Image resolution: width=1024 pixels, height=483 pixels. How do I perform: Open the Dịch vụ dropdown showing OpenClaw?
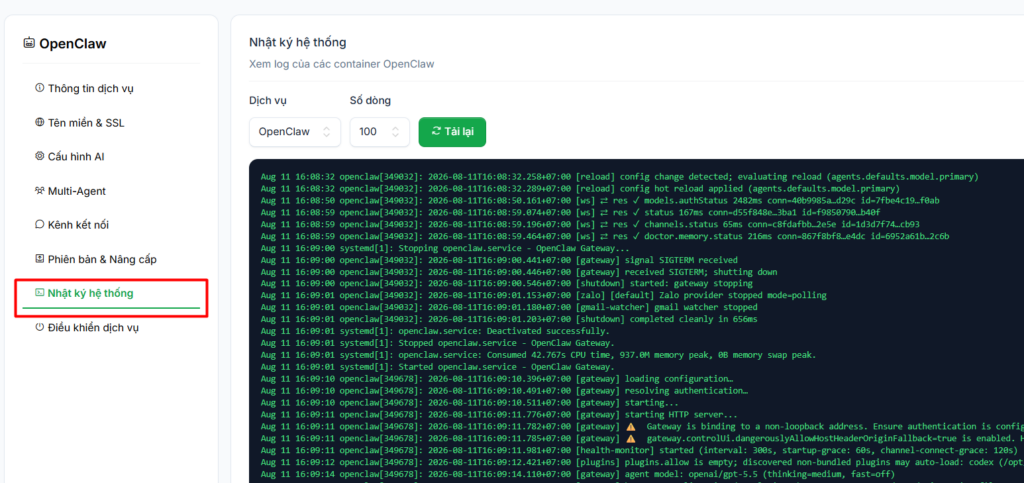click(295, 132)
